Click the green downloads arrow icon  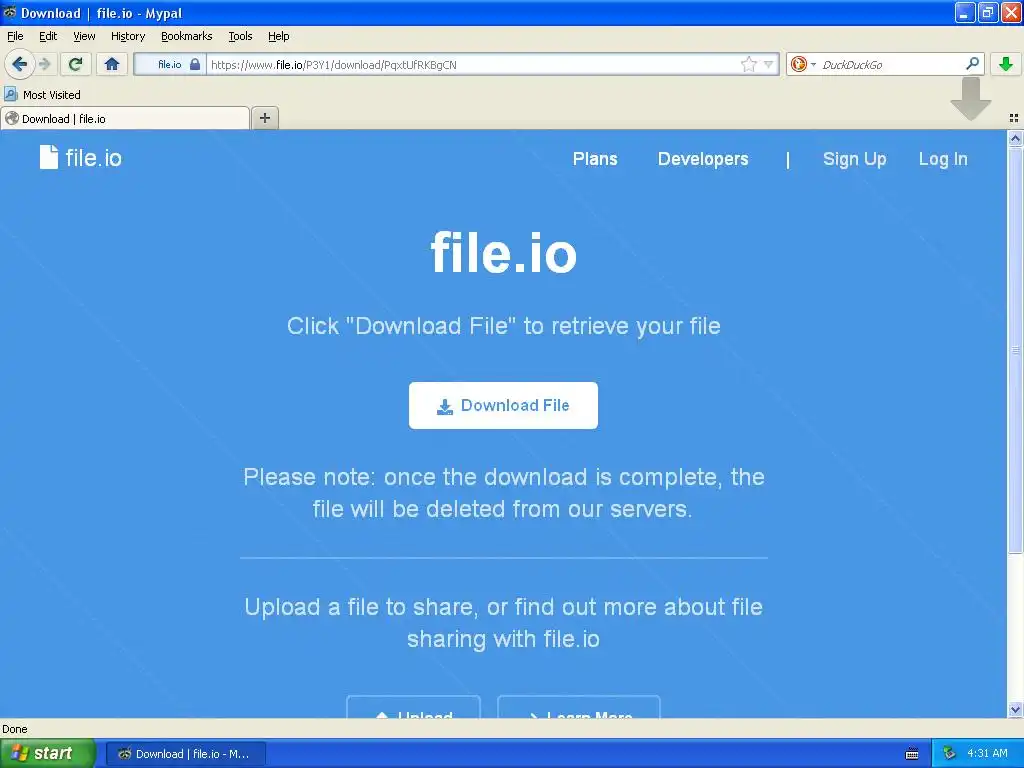pyautogui.click(x=1006, y=64)
